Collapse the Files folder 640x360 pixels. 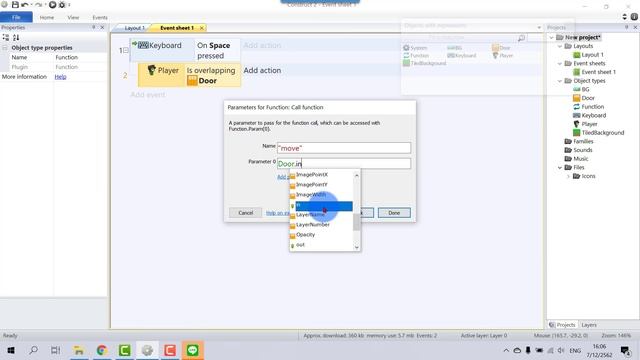[x=560, y=167]
